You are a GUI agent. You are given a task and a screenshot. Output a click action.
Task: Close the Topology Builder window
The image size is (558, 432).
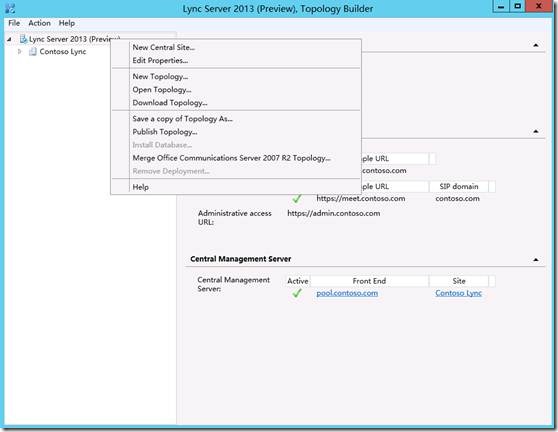point(539,6)
